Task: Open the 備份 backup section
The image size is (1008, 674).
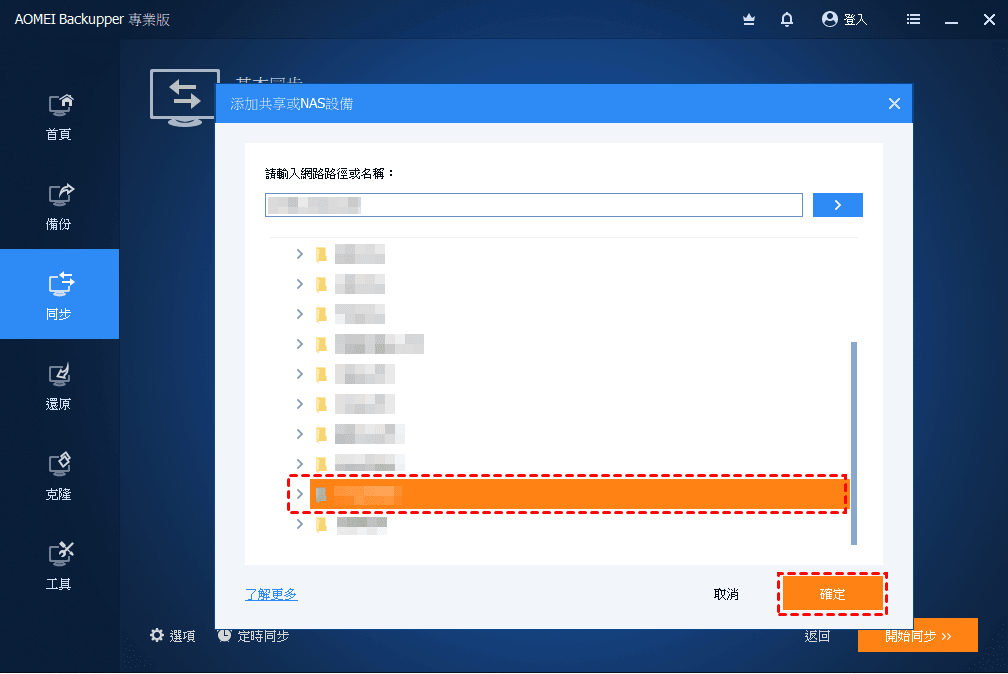Action: (x=59, y=207)
